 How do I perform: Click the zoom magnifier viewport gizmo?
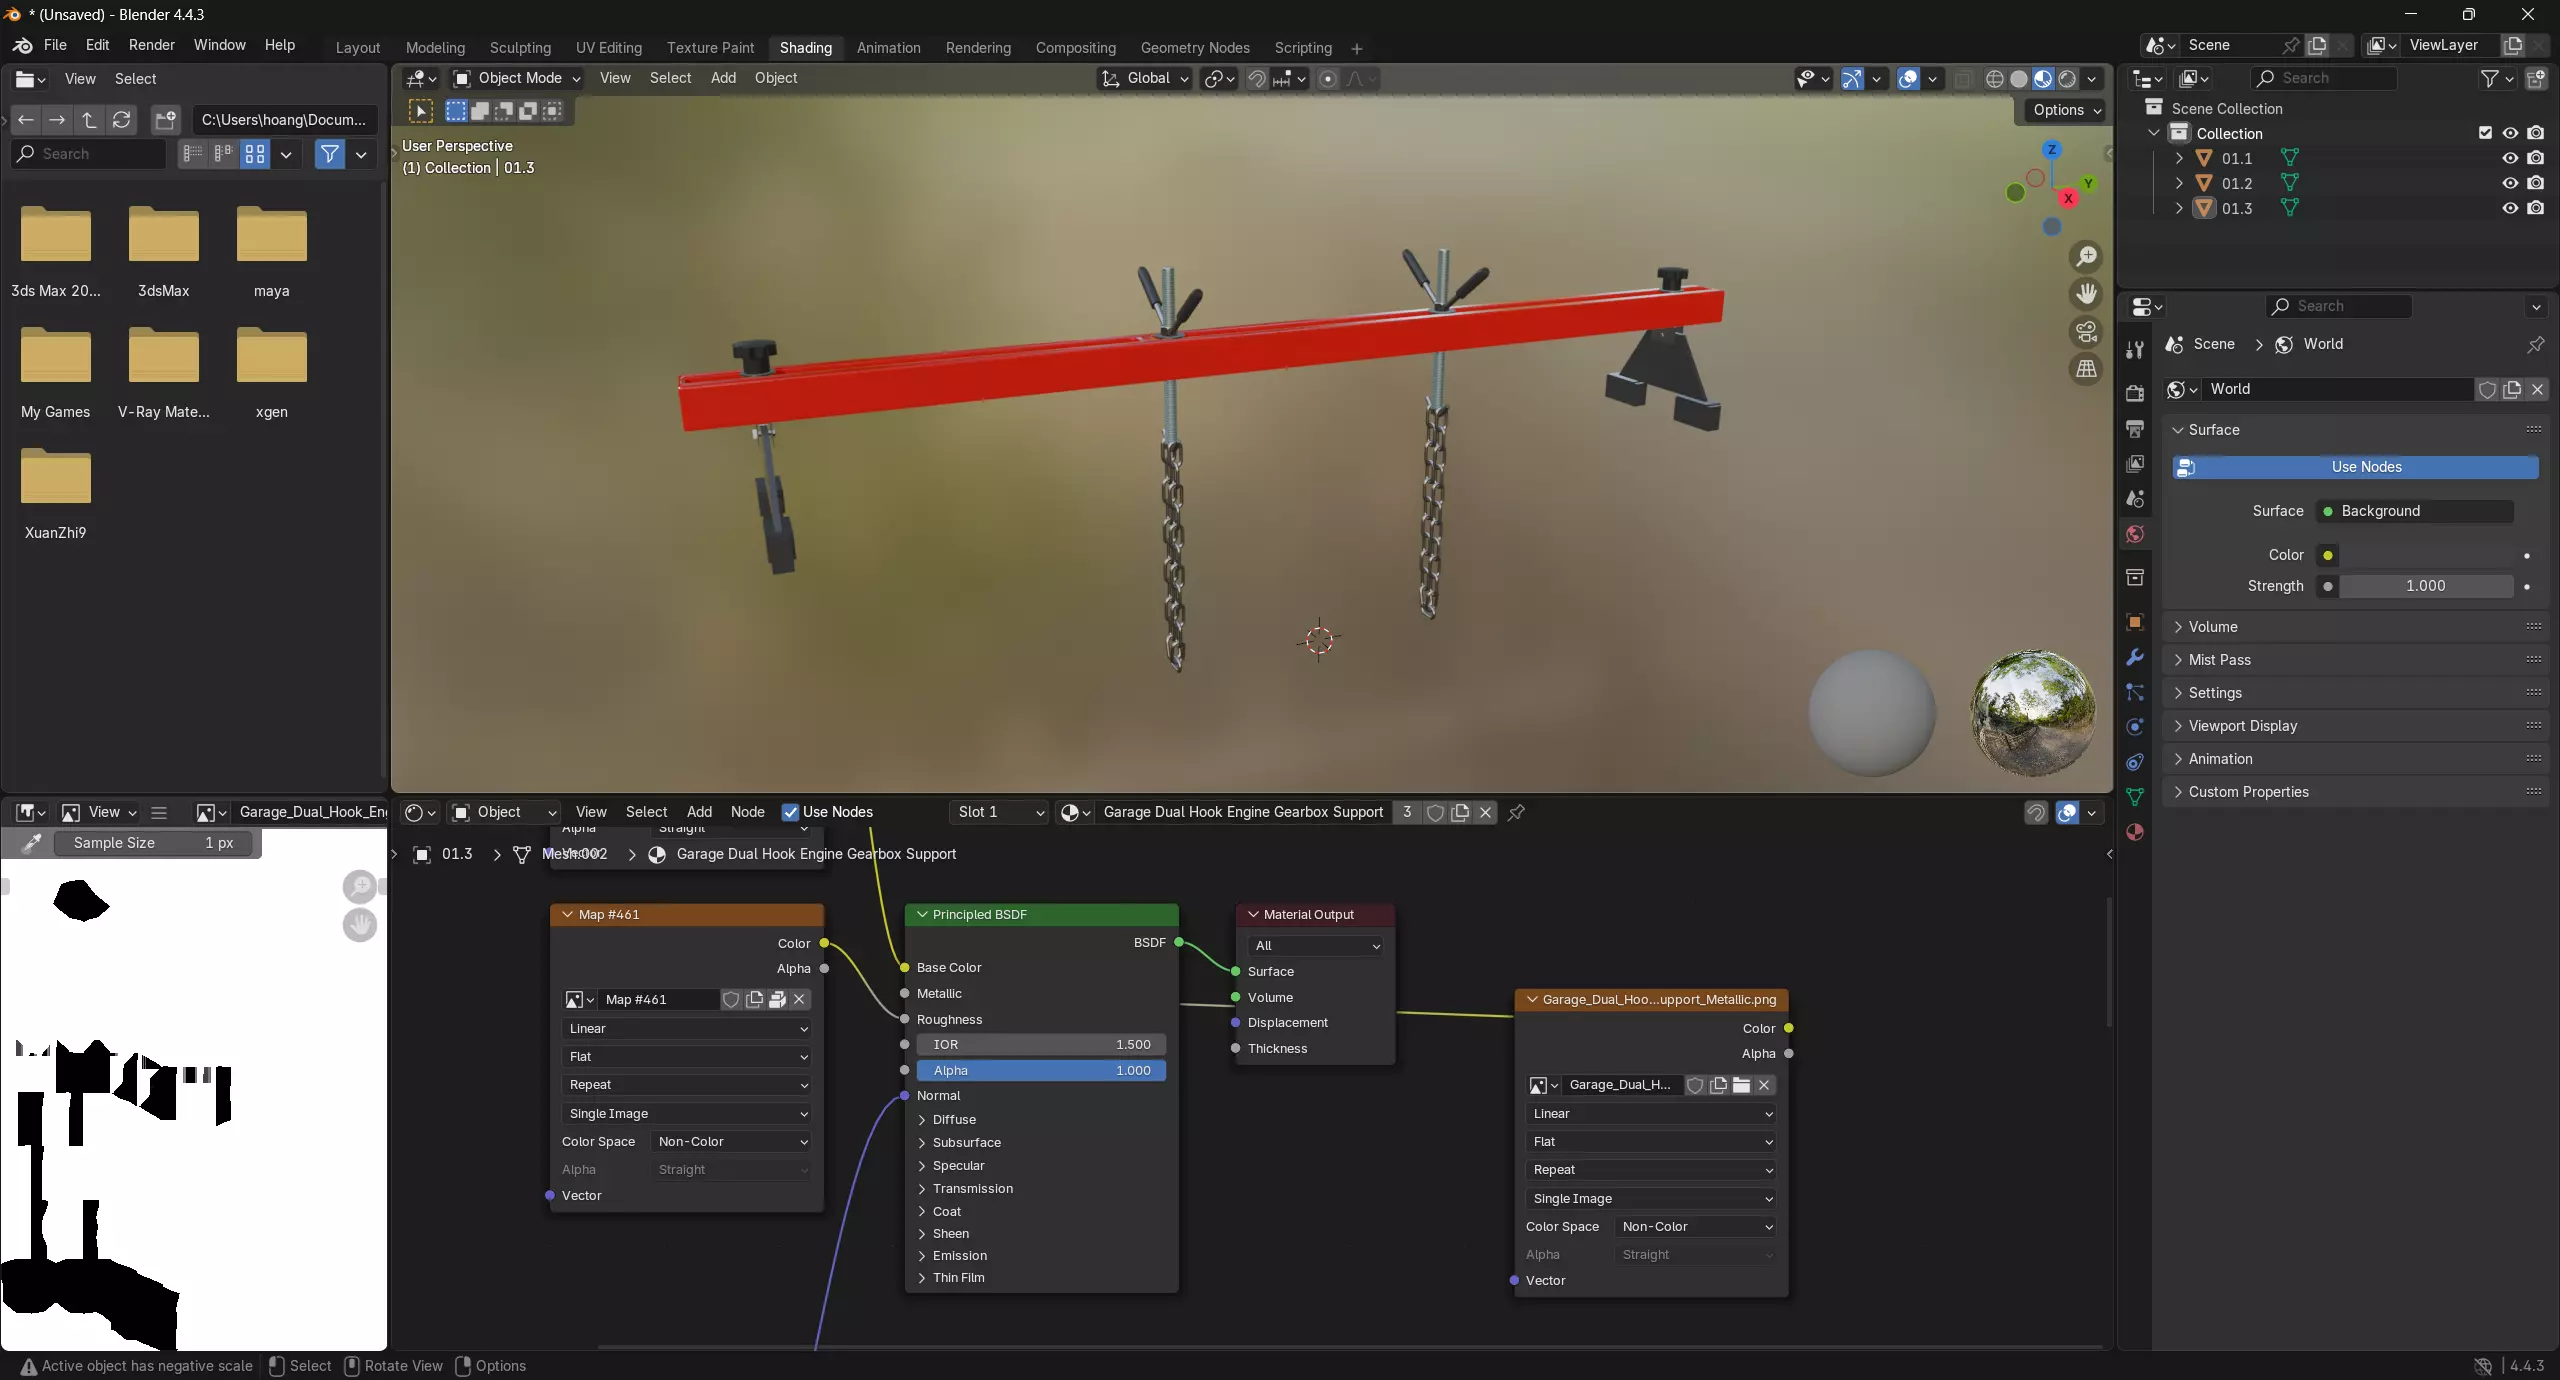[x=2086, y=257]
